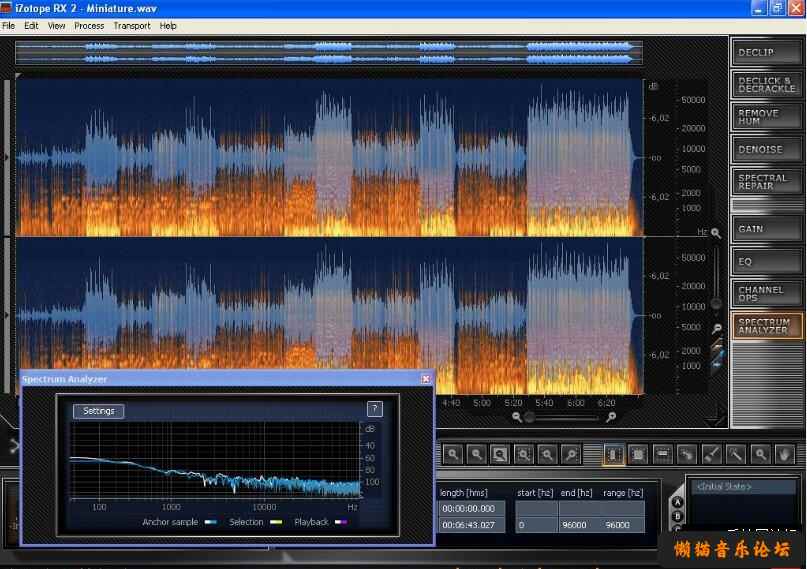Open the Declip module
Viewport: 807px width, 569px height.
pos(767,52)
